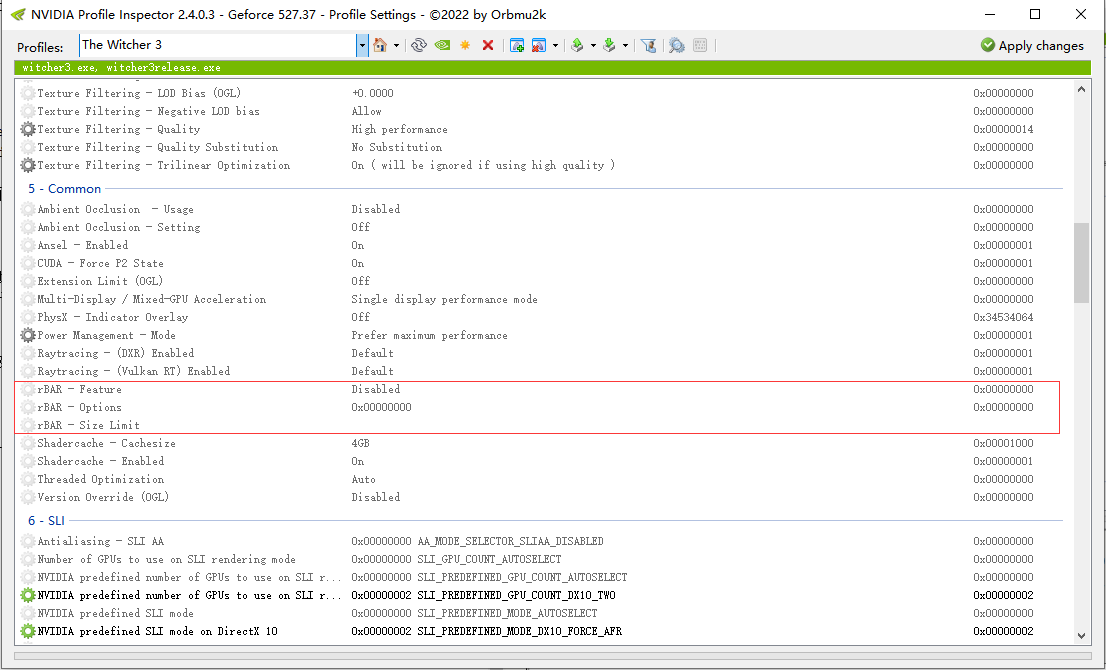
Task: Click the magnifier-gear scan icon in toolbar
Action: [x=677, y=45]
